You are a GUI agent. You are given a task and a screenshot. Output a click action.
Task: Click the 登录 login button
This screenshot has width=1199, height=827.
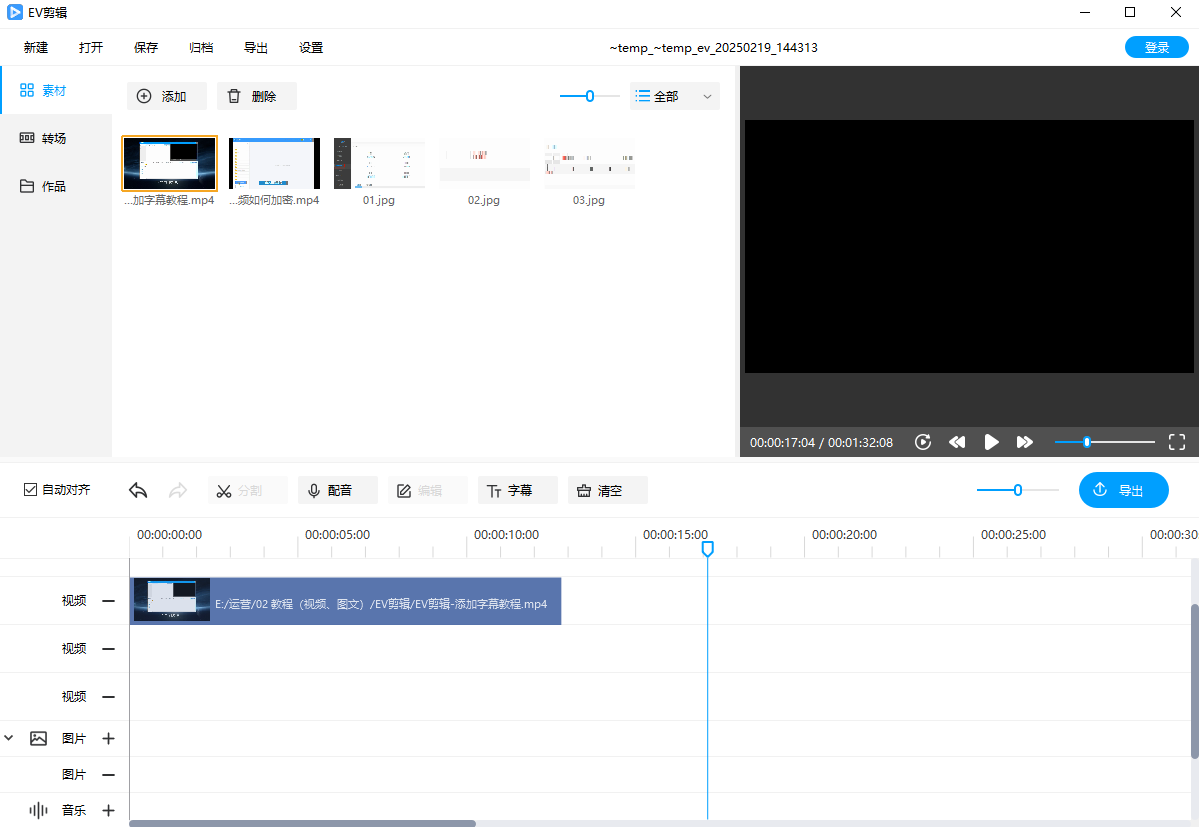tap(1157, 47)
